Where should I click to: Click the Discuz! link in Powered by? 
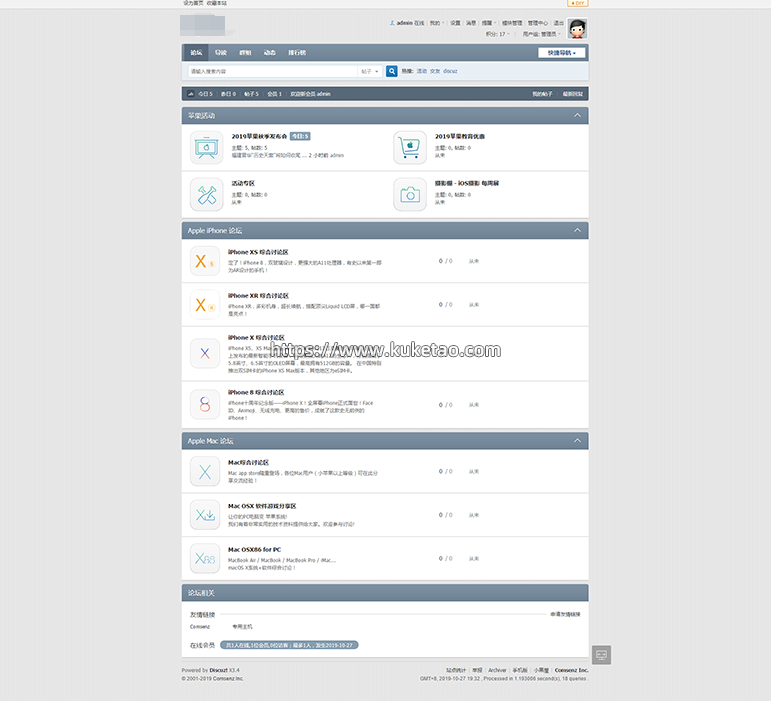coord(218,670)
